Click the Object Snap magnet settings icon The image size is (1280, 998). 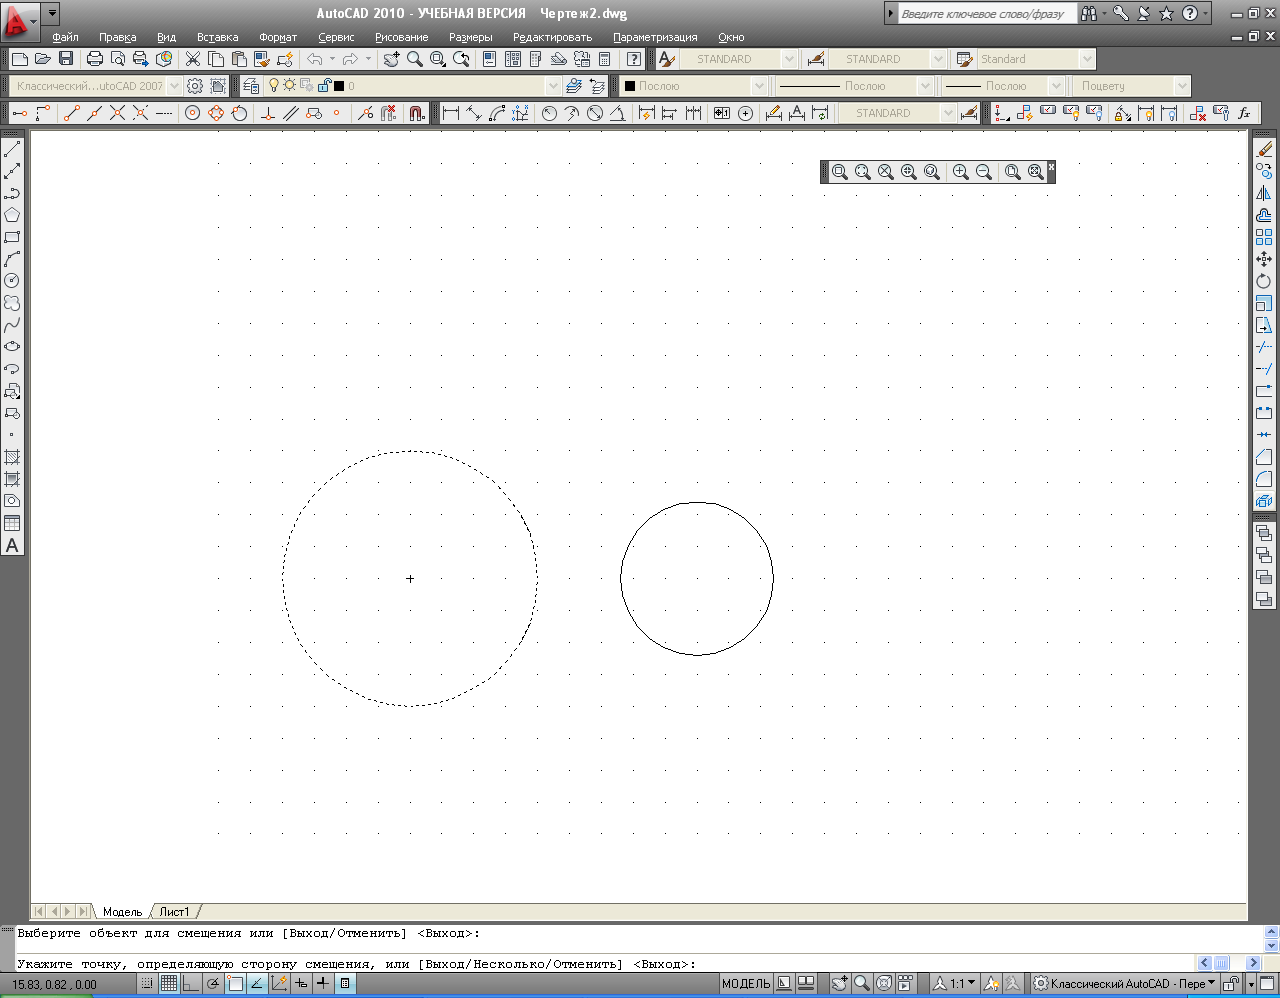point(417,113)
